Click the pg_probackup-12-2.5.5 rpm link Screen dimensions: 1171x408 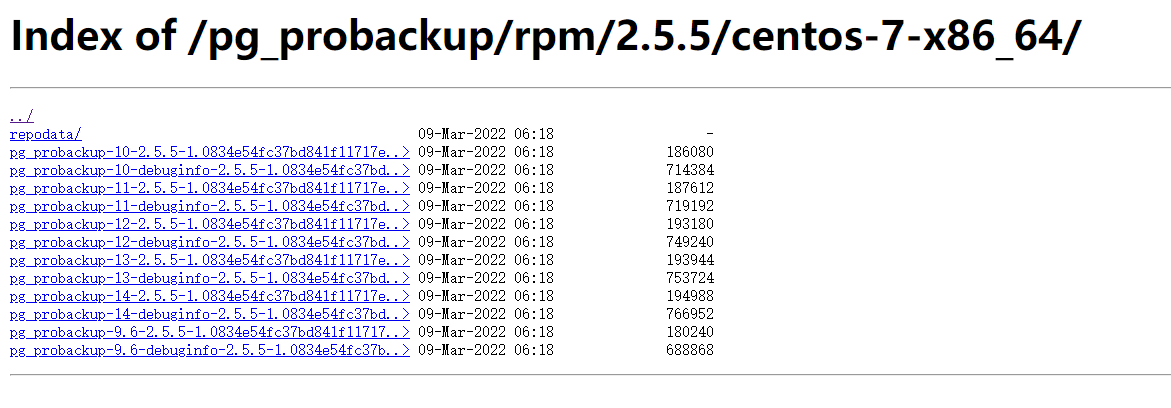click(210, 224)
